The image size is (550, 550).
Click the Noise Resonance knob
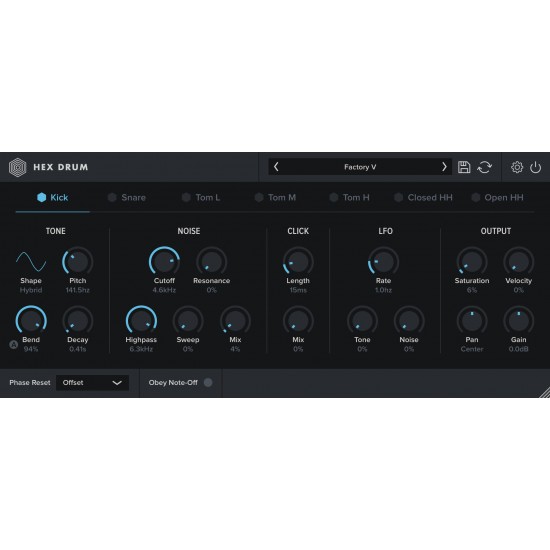click(212, 262)
